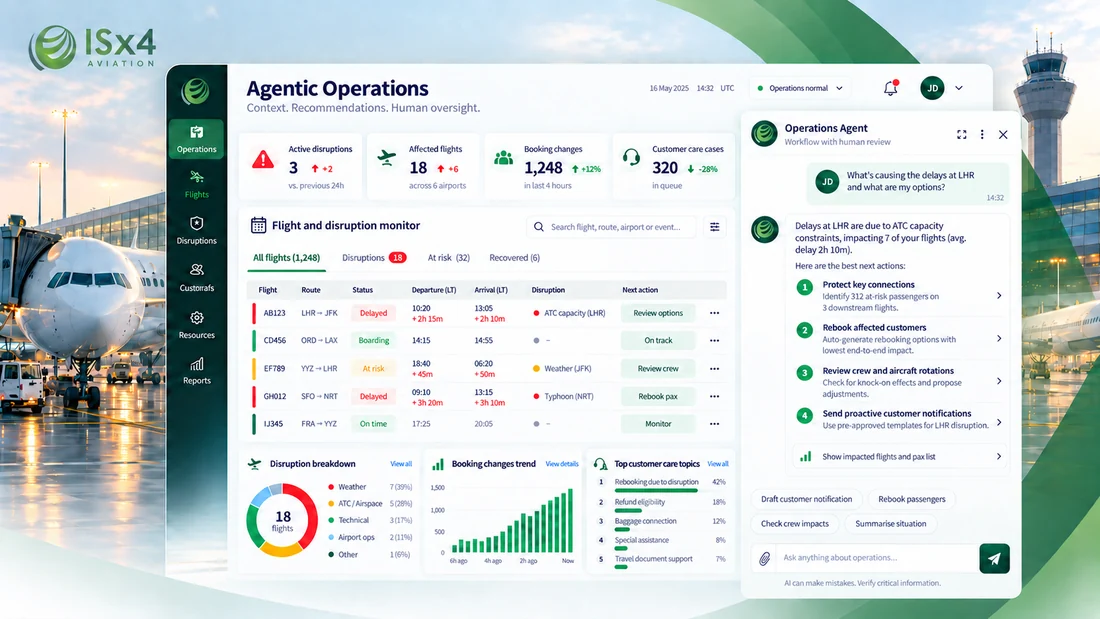Click the Affected flights airplane icon
Image resolution: width=1100 pixels, height=619 pixels.
click(x=387, y=157)
